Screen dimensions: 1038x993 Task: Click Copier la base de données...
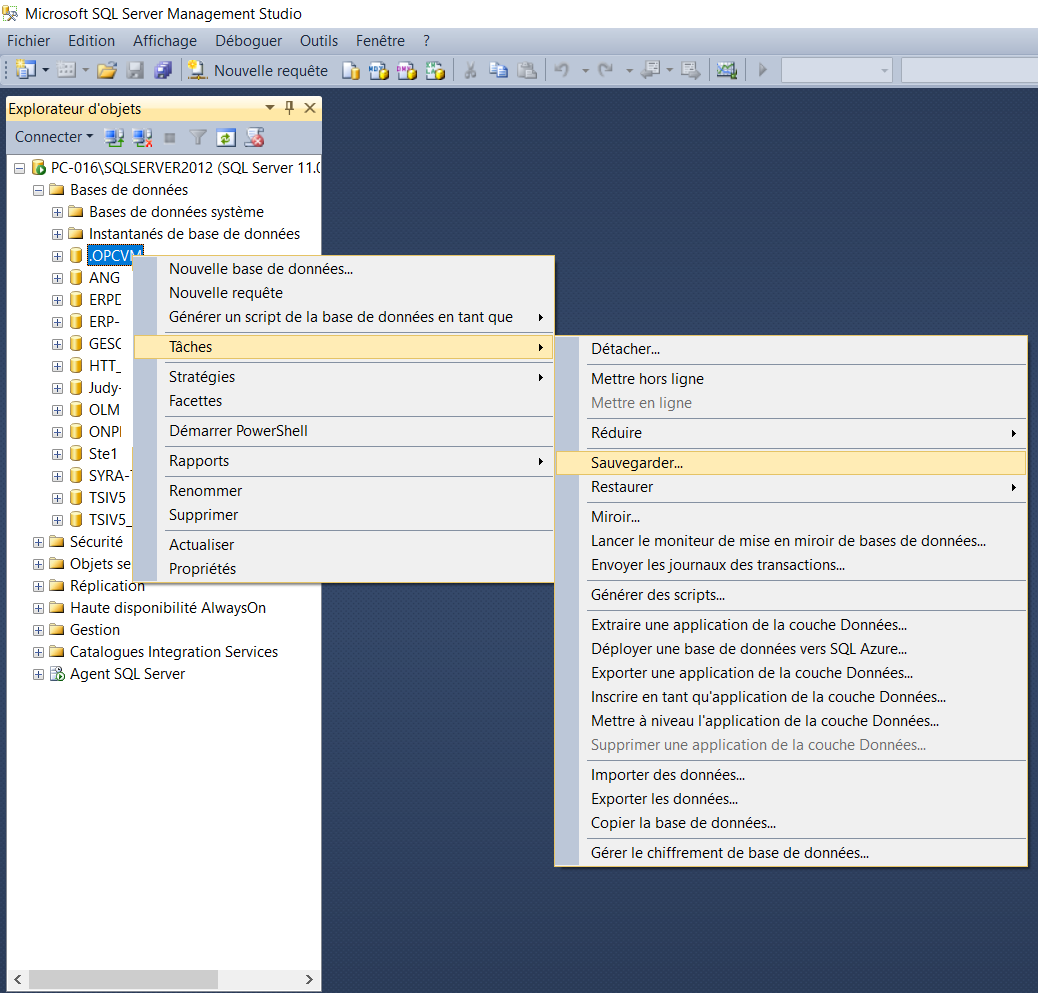click(x=791, y=823)
